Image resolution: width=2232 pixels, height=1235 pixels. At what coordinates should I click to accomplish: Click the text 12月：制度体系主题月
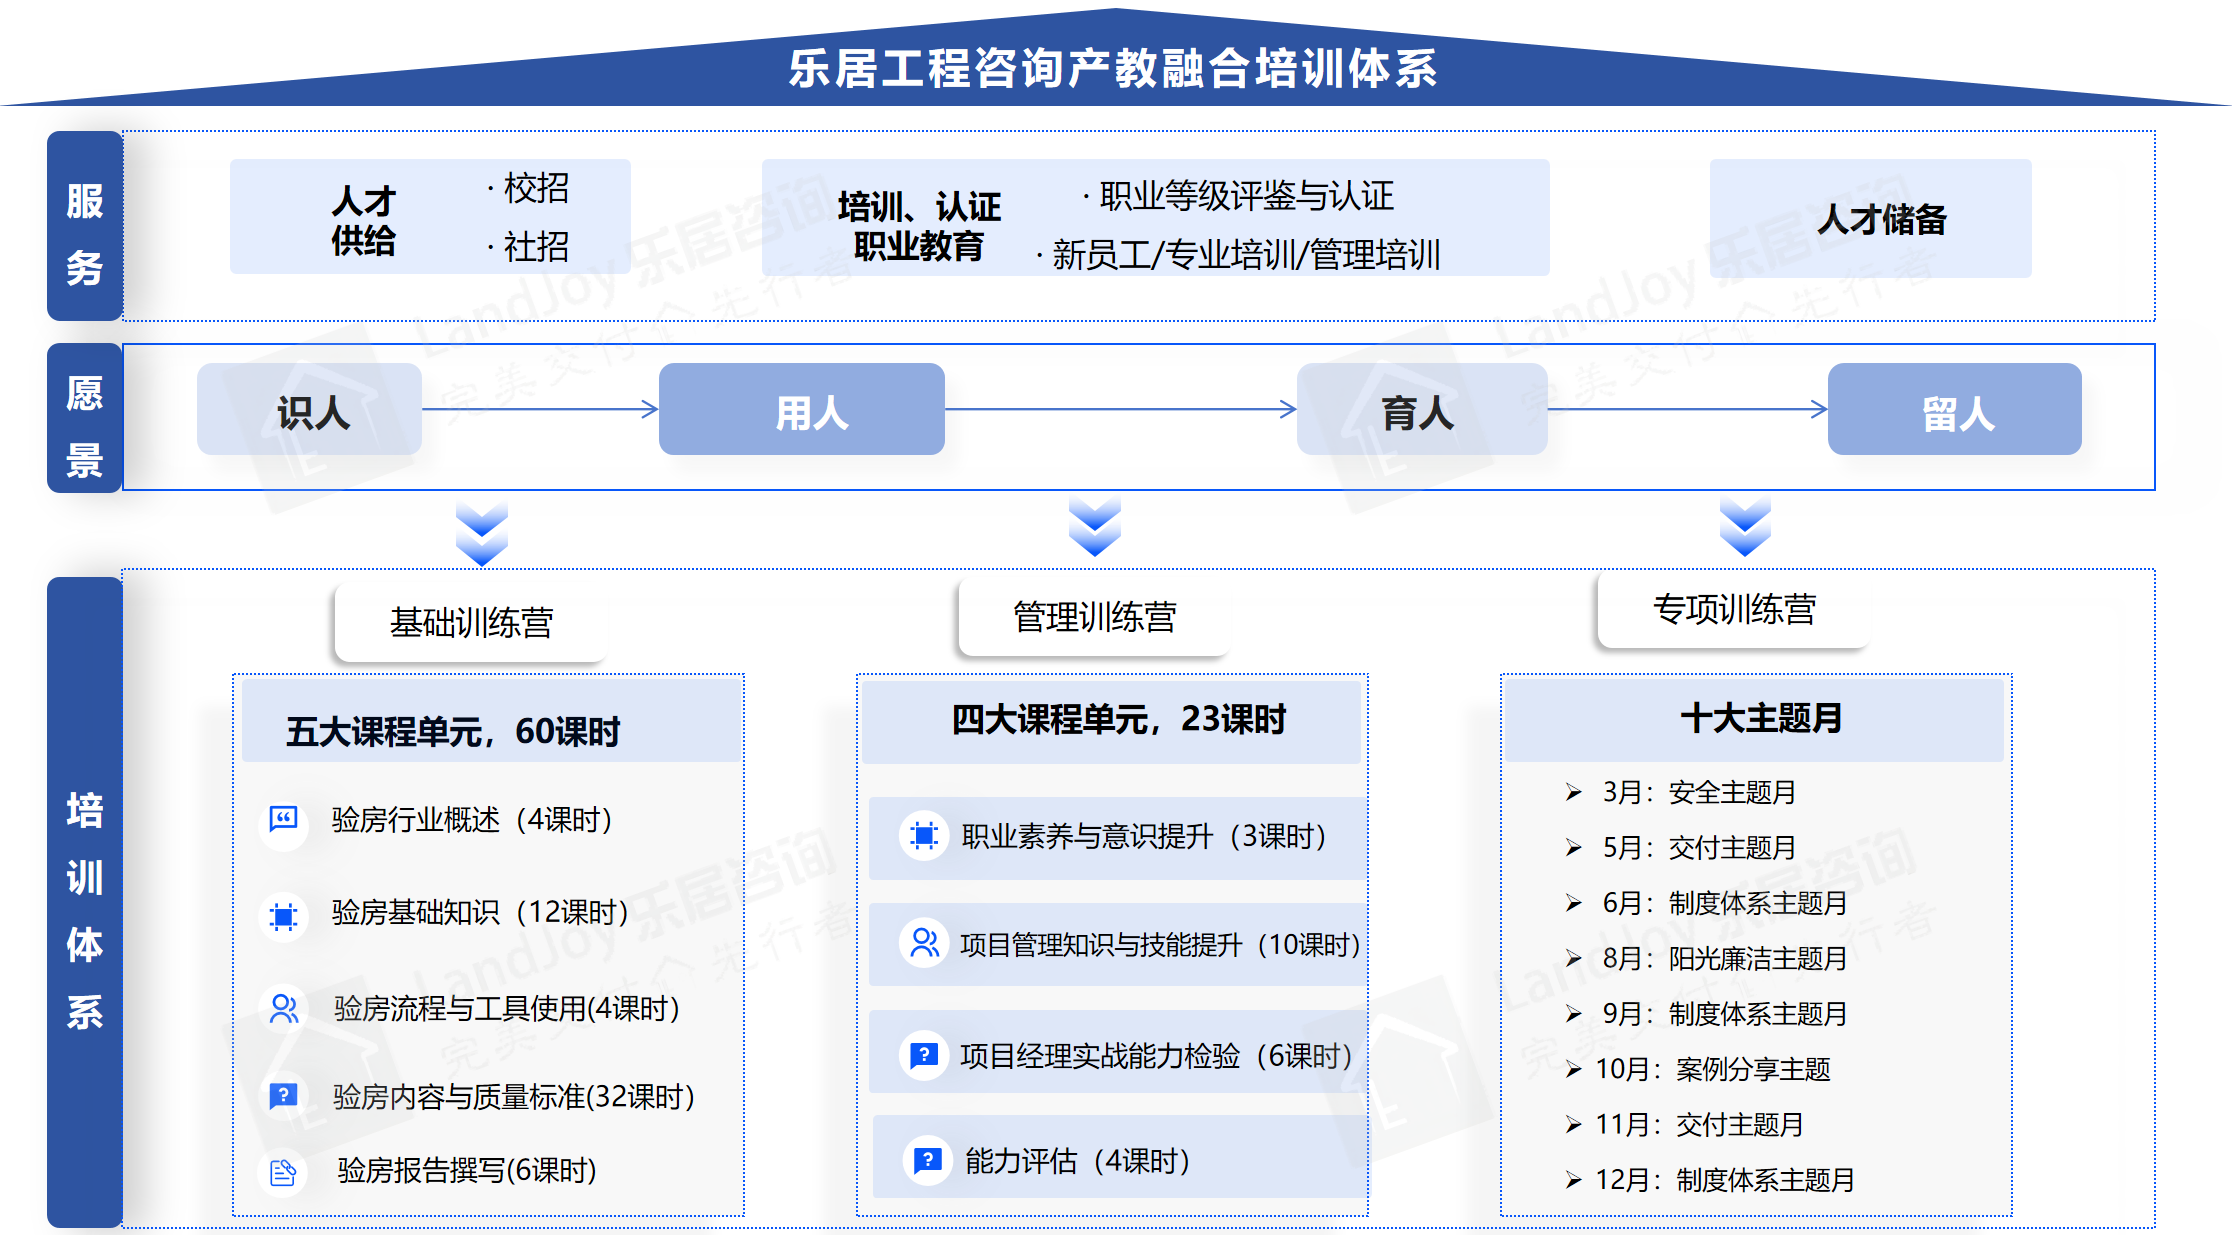[x=1725, y=1181]
